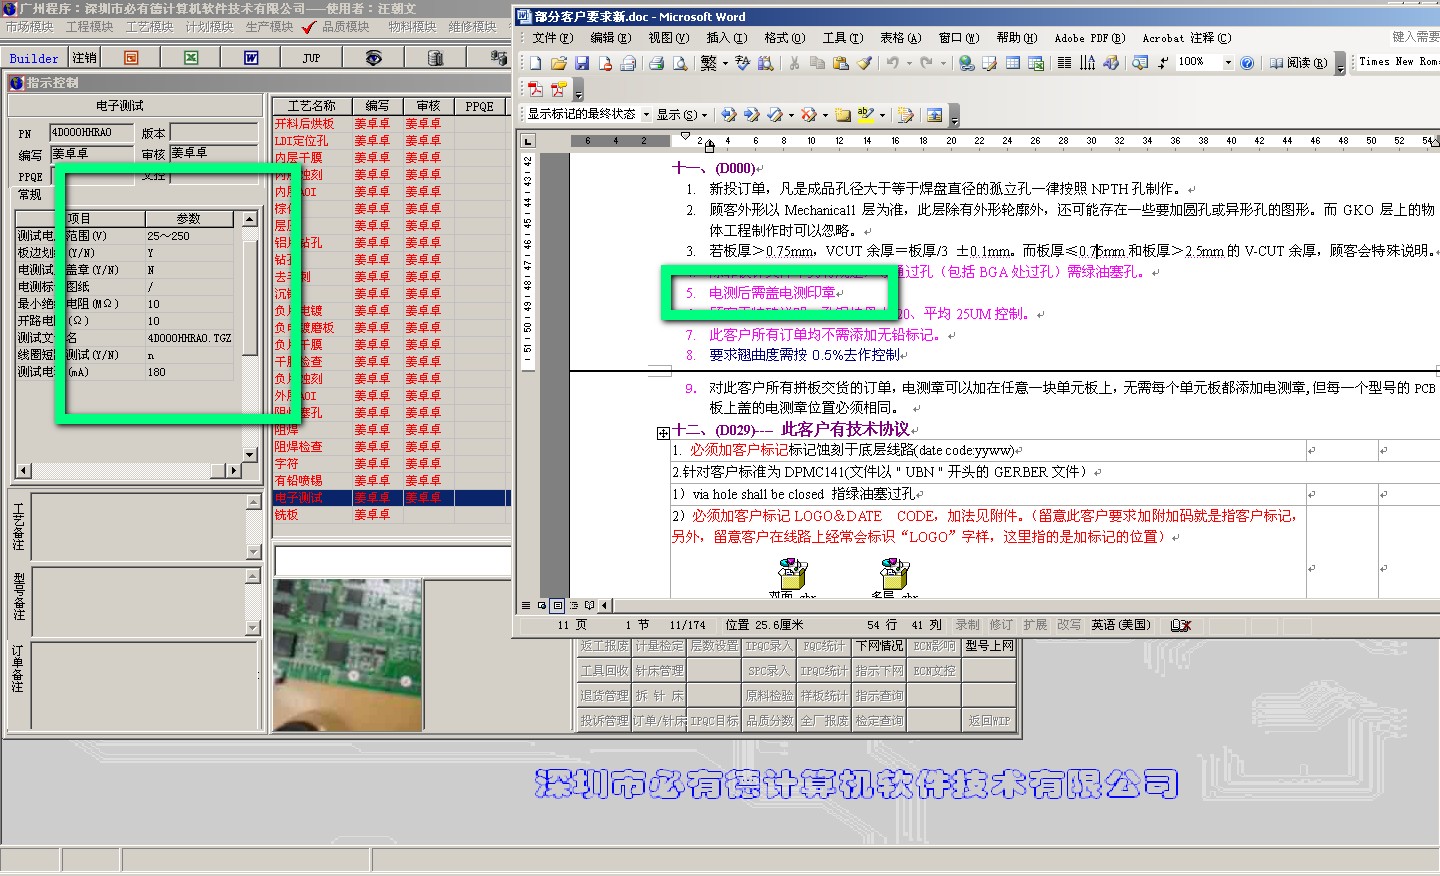Viewport: 1440px width, 876px height.
Task: Switch to Outline view button in Word
Action: [574, 605]
